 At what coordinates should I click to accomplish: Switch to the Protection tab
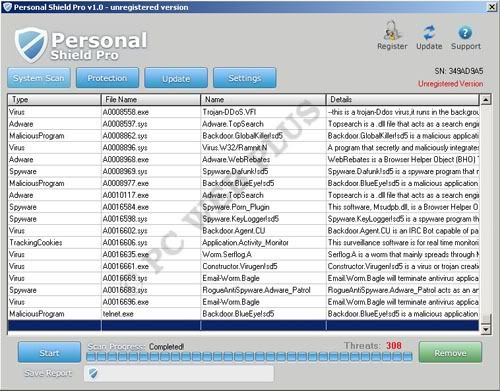click(x=107, y=78)
